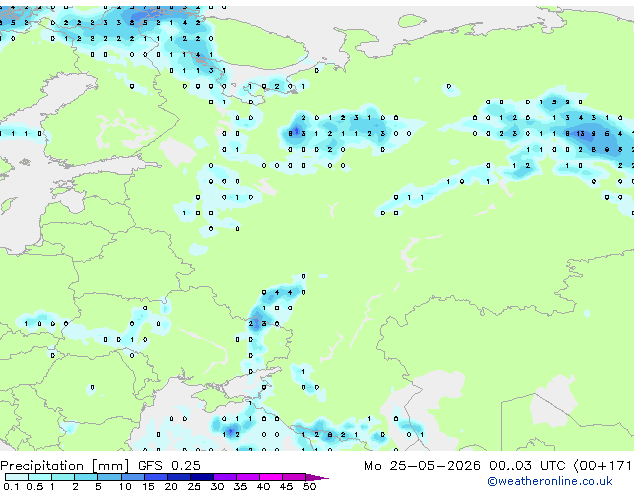Click the arrow tip beyond the 50 legend mark

(x=317, y=477)
